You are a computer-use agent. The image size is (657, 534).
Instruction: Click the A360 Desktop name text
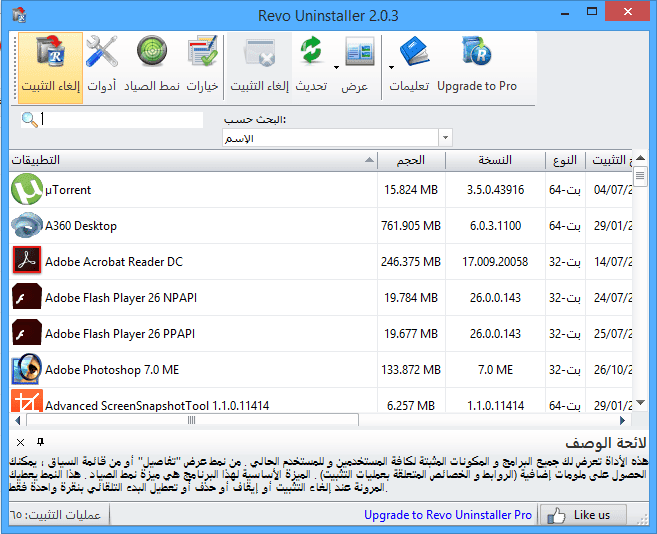pyautogui.click(x=81, y=226)
